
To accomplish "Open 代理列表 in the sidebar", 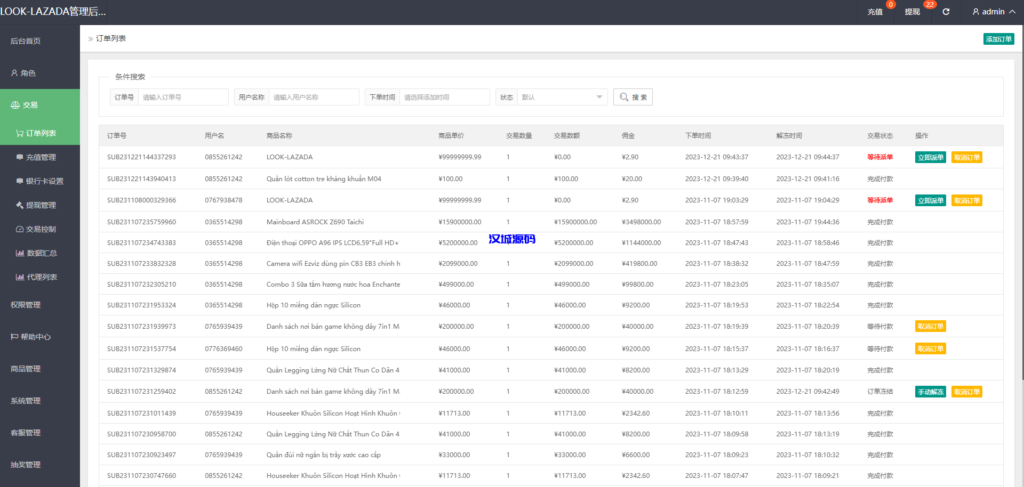I will (41, 276).
